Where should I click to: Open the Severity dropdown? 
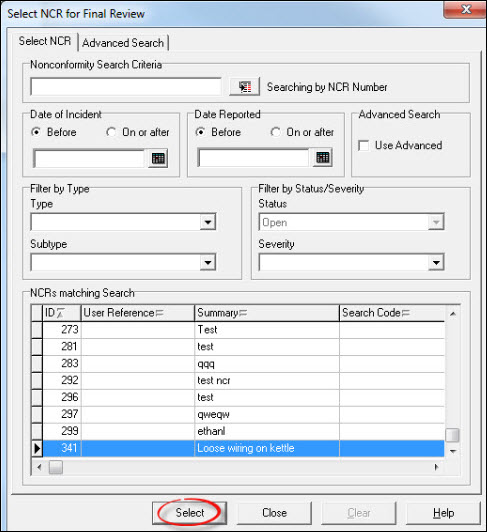tap(436, 262)
